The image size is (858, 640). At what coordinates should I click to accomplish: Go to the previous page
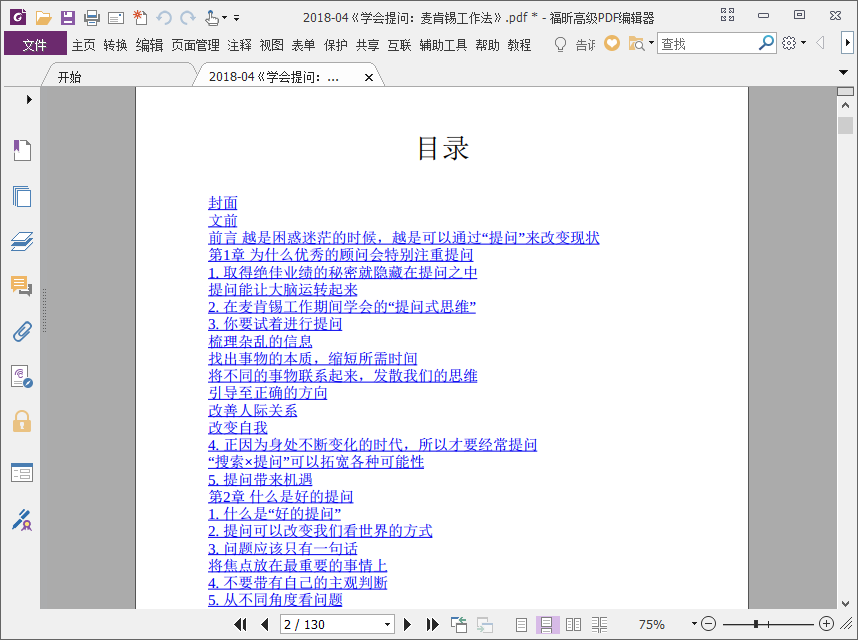tap(265, 624)
